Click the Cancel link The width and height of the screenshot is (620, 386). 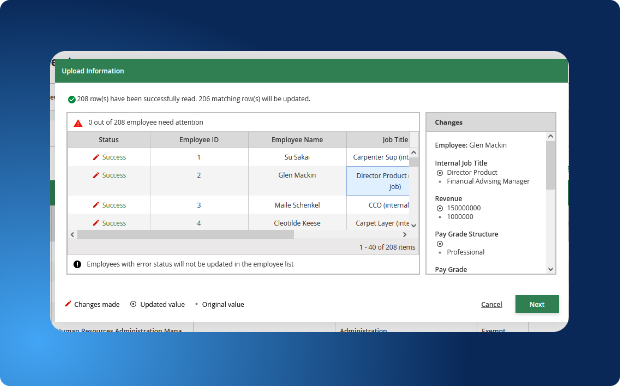491,304
